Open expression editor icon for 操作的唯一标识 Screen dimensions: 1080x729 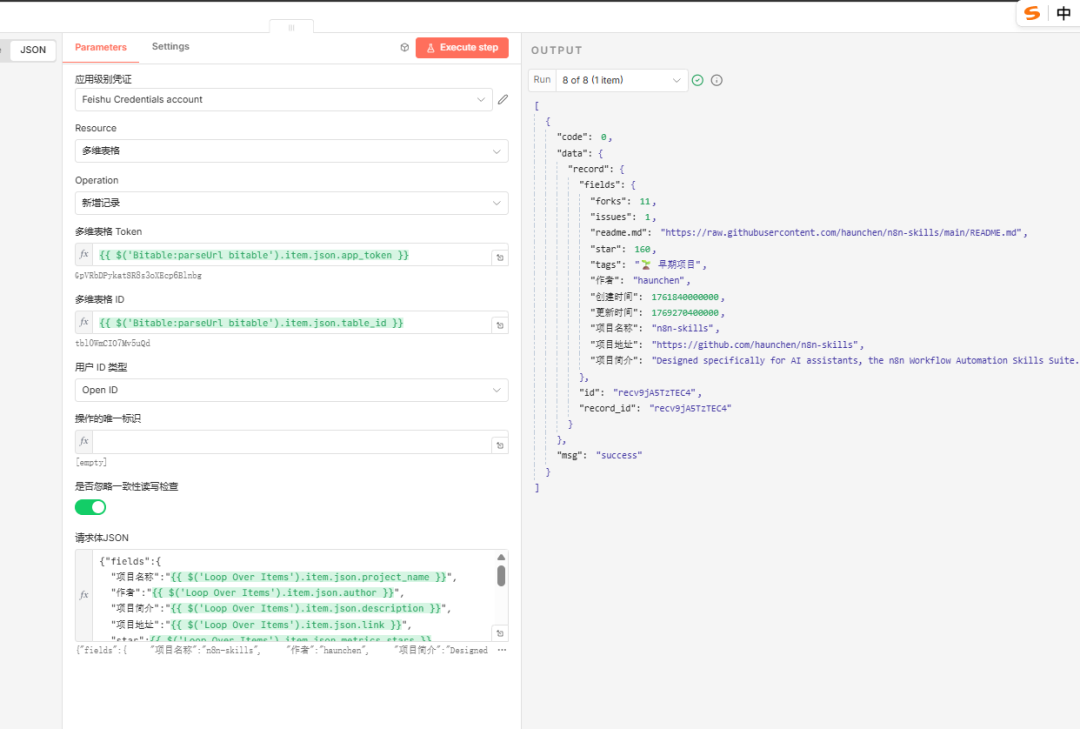click(498, 445)
